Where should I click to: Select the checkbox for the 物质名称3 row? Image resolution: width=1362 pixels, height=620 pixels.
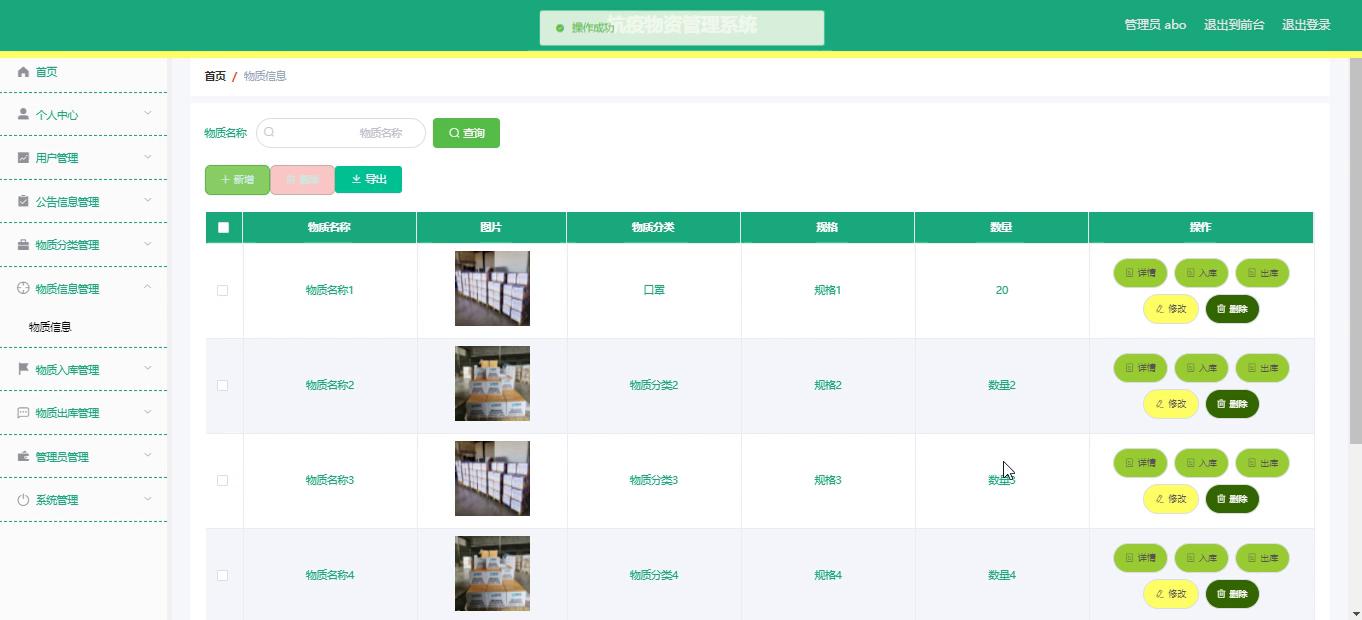(222, 480)
